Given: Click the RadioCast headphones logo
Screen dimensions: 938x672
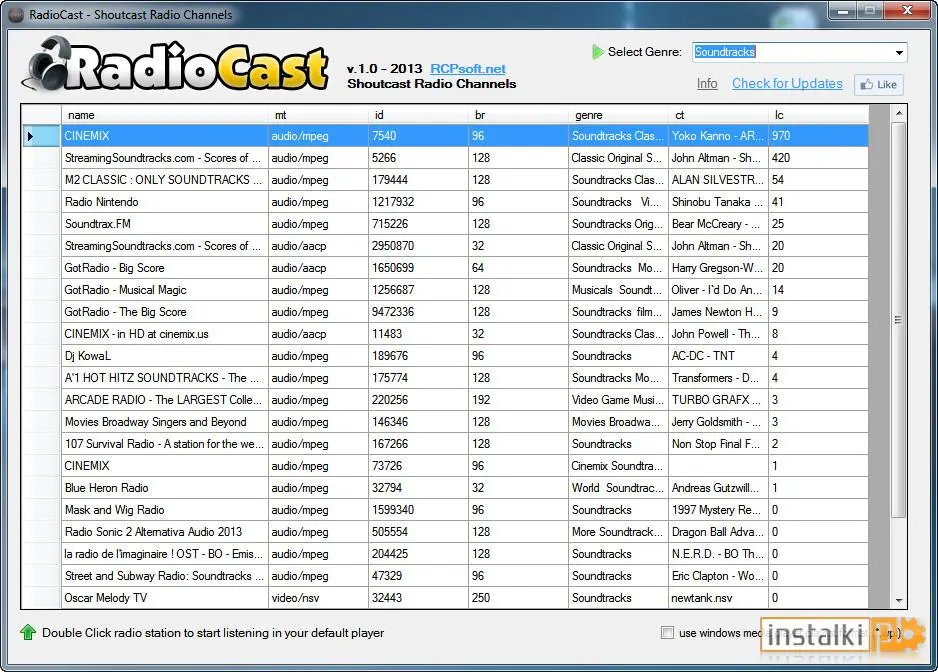Looking at the screenshot, I should [175, 66].
